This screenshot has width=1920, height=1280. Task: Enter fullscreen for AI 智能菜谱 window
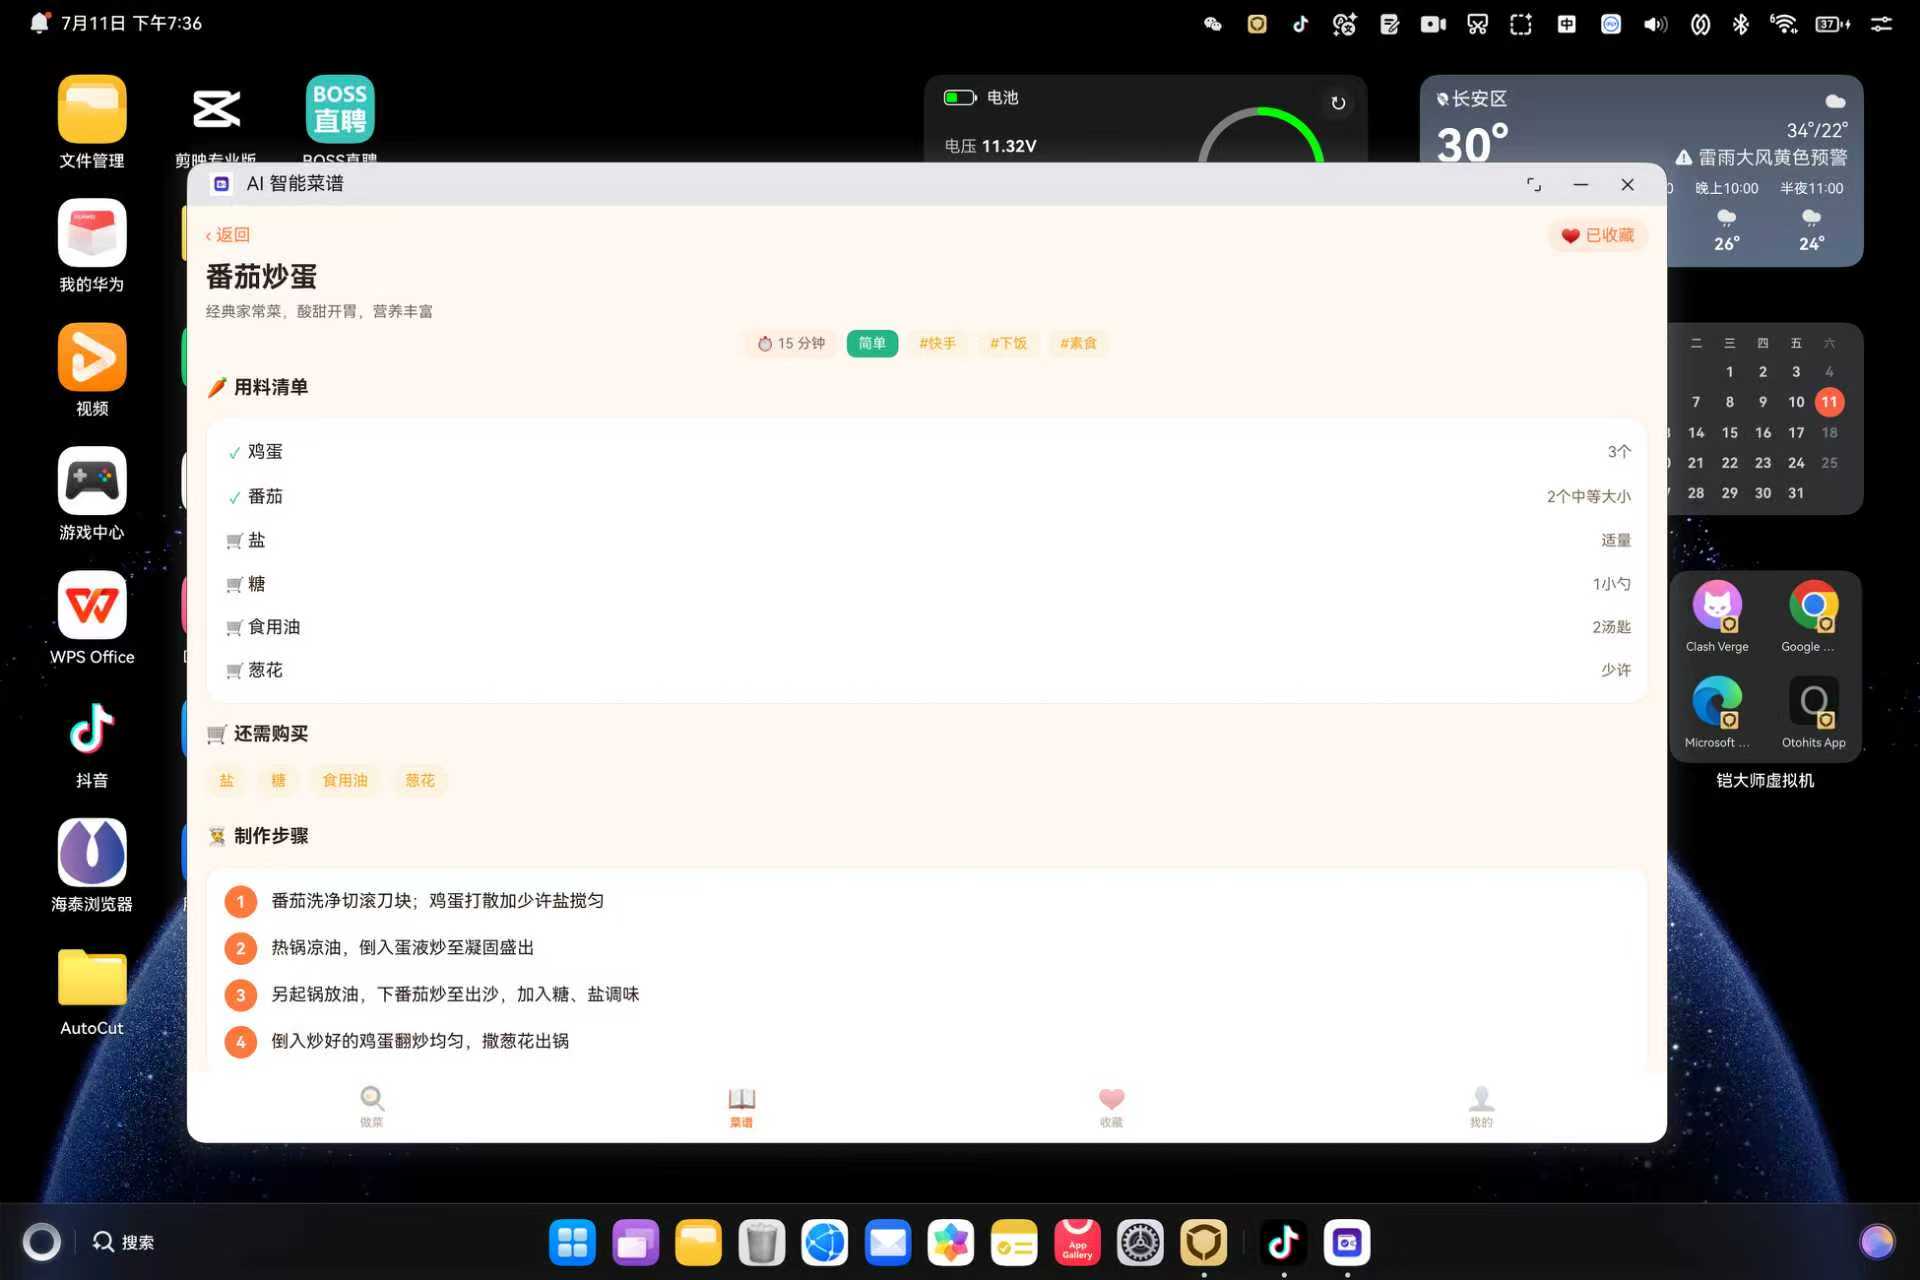tap(1533, 184)
